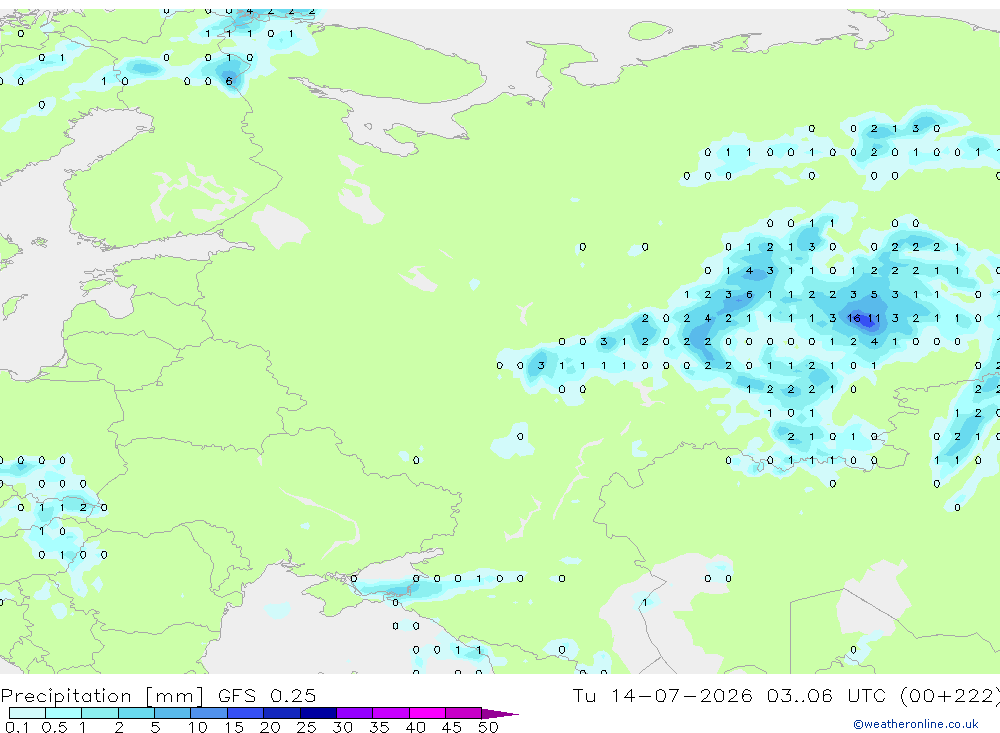Click the legend label '0.5'

point(54,727)
